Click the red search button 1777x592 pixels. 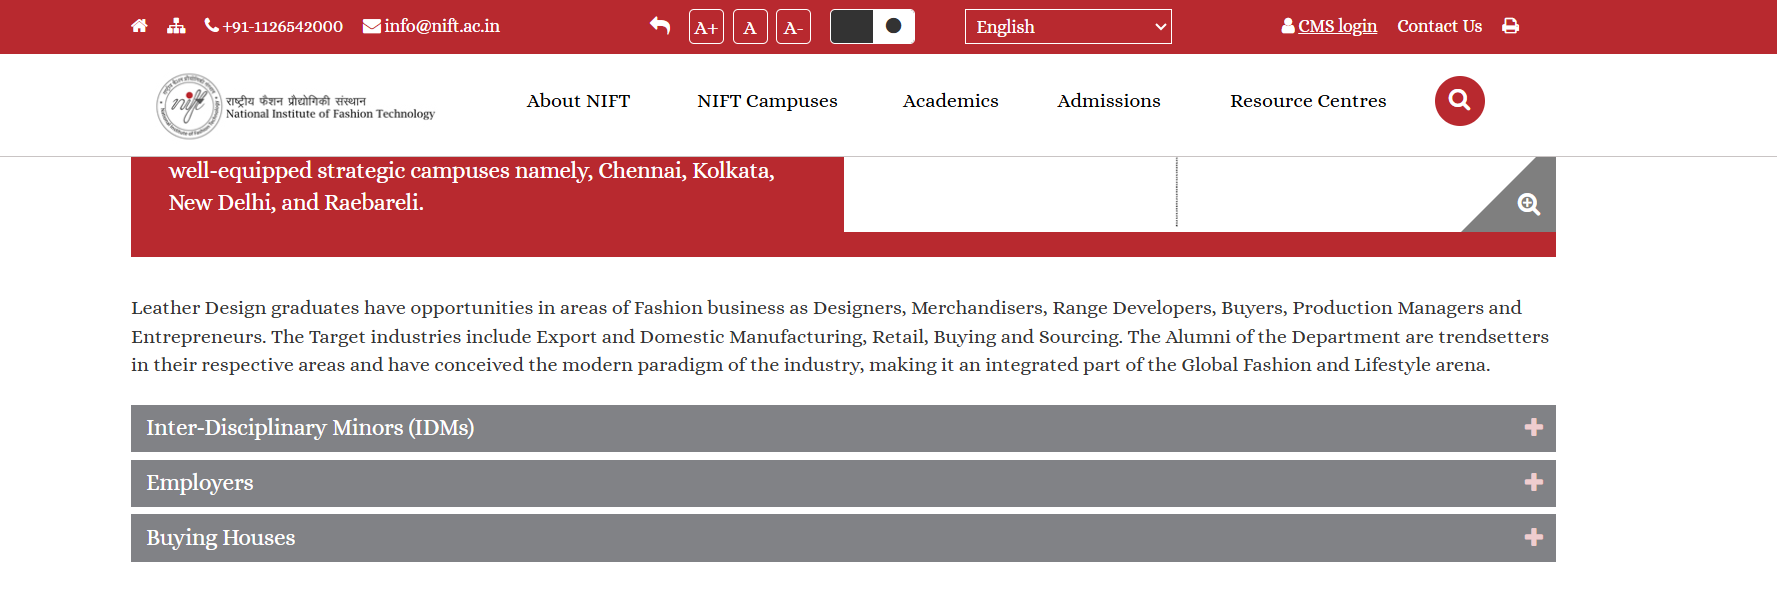point(1459,101)
